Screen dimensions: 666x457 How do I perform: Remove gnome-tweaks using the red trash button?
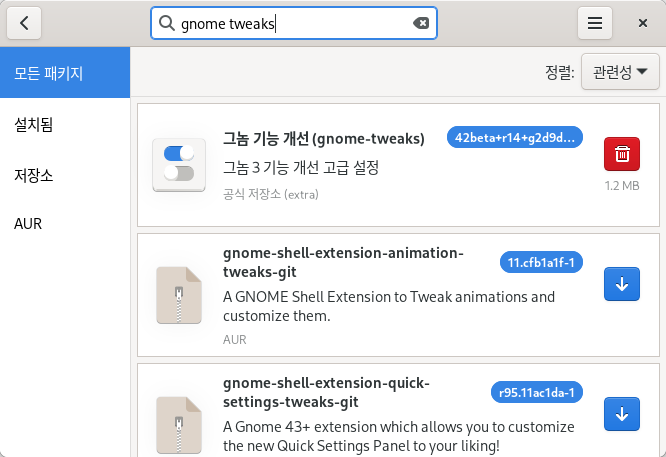coord(622,154)
